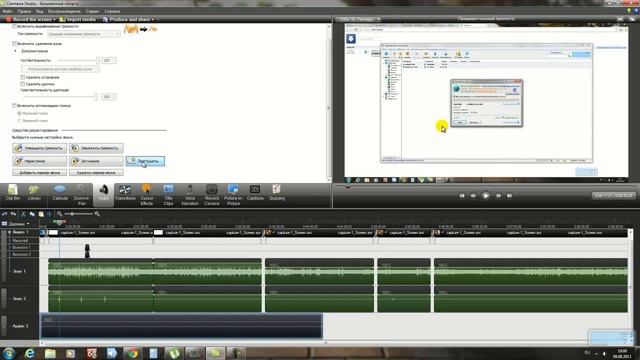Click the fade out button
Image resolution: width=640 pixels, height=360 pixels.
click(x=96, y=161)
